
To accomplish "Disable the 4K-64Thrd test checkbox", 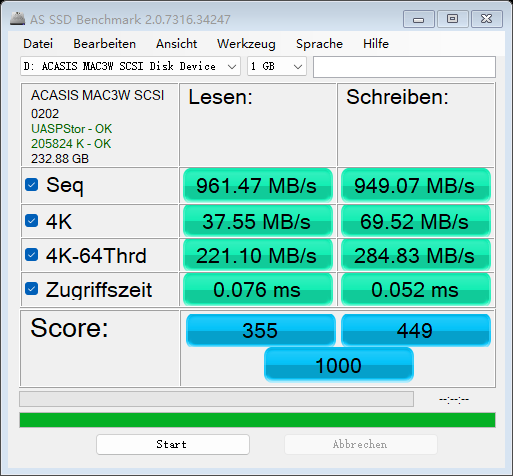I will coord(32,255).
